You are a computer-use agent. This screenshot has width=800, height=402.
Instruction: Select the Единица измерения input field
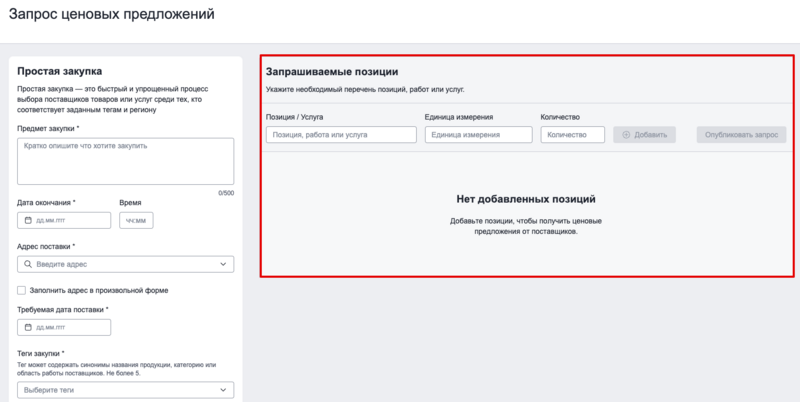click(x=478, y=134)
